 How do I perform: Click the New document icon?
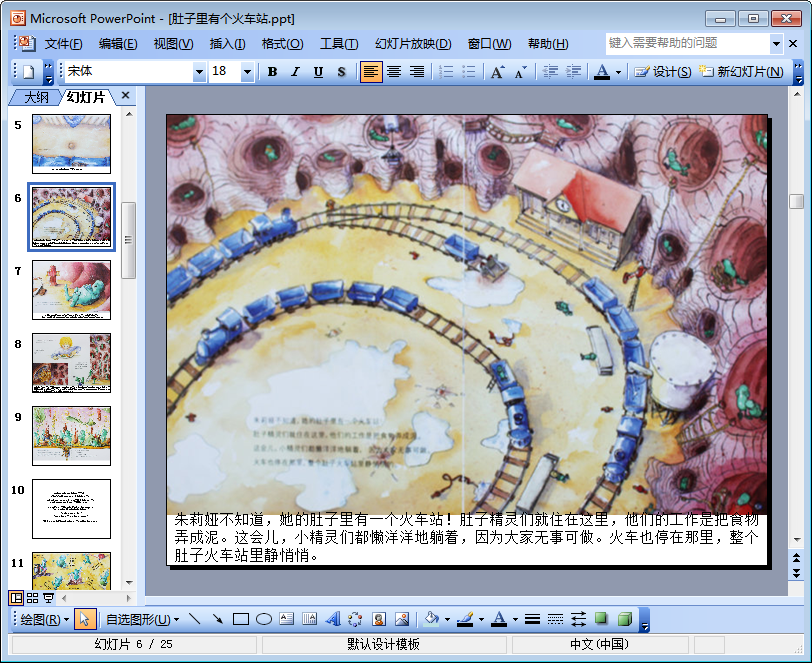28,71
